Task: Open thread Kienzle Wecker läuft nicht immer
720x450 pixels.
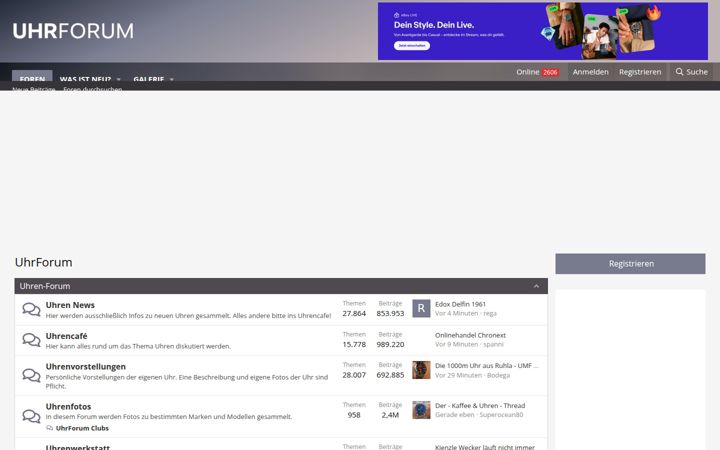Action: click(x=485, y=447)
